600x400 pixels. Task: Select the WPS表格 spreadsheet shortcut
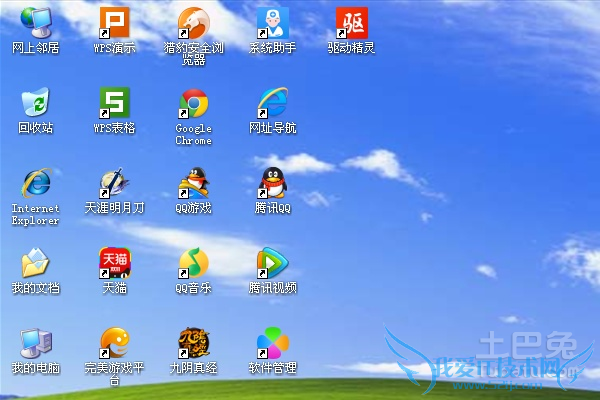coord(114,103)
